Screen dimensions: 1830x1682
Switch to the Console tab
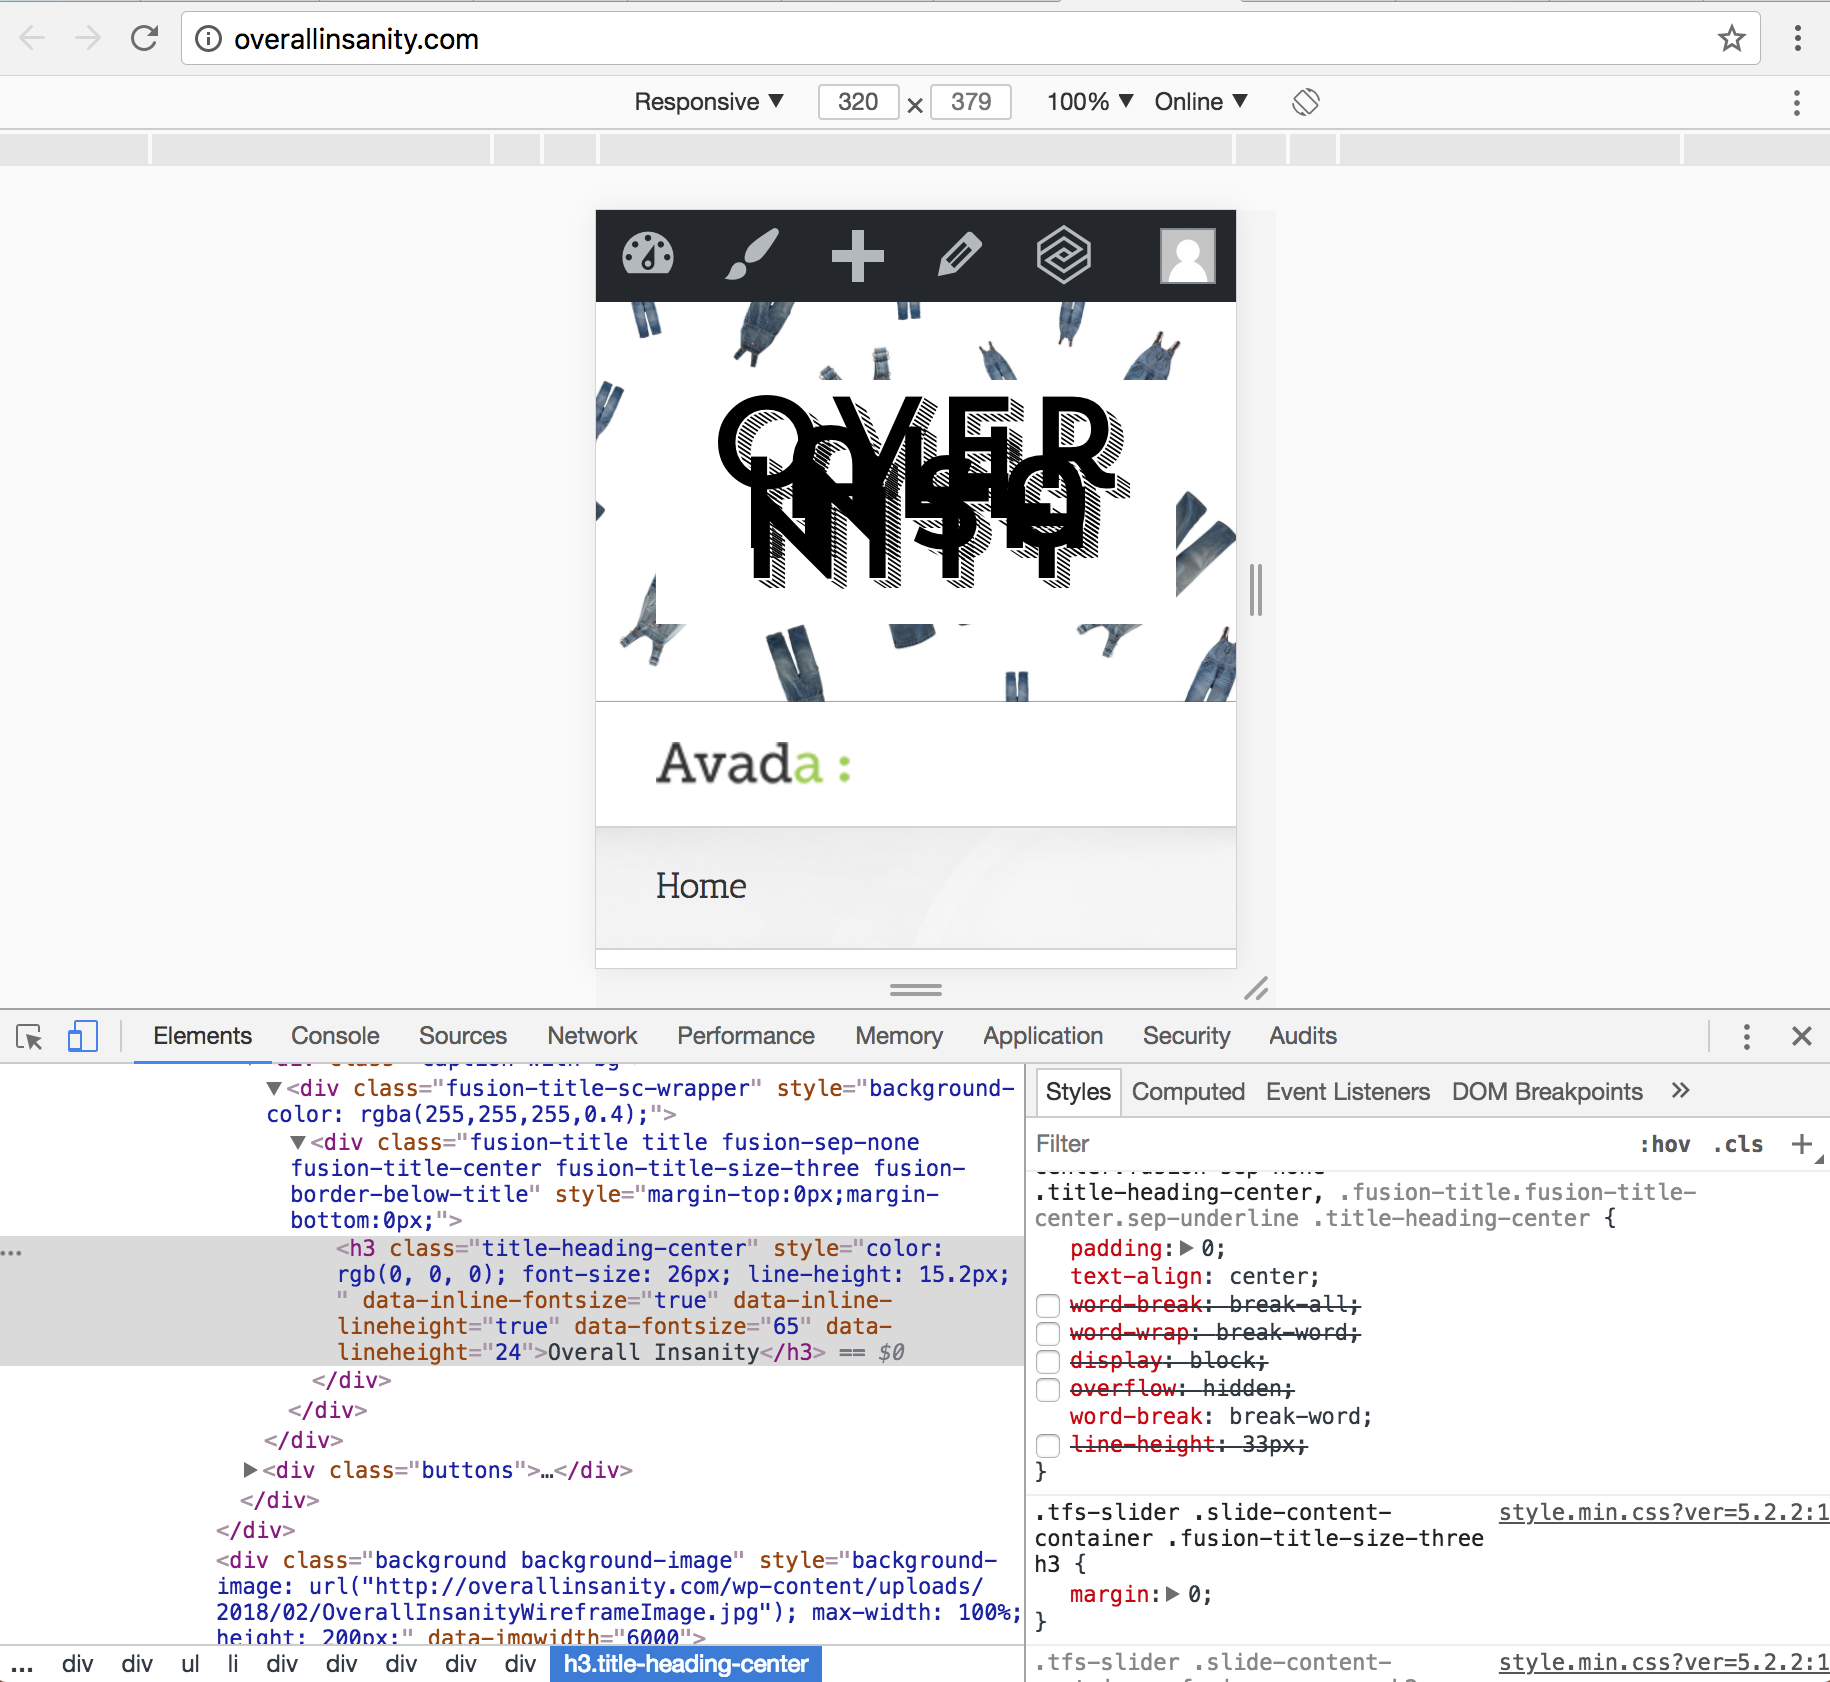tap(335, 1036)
